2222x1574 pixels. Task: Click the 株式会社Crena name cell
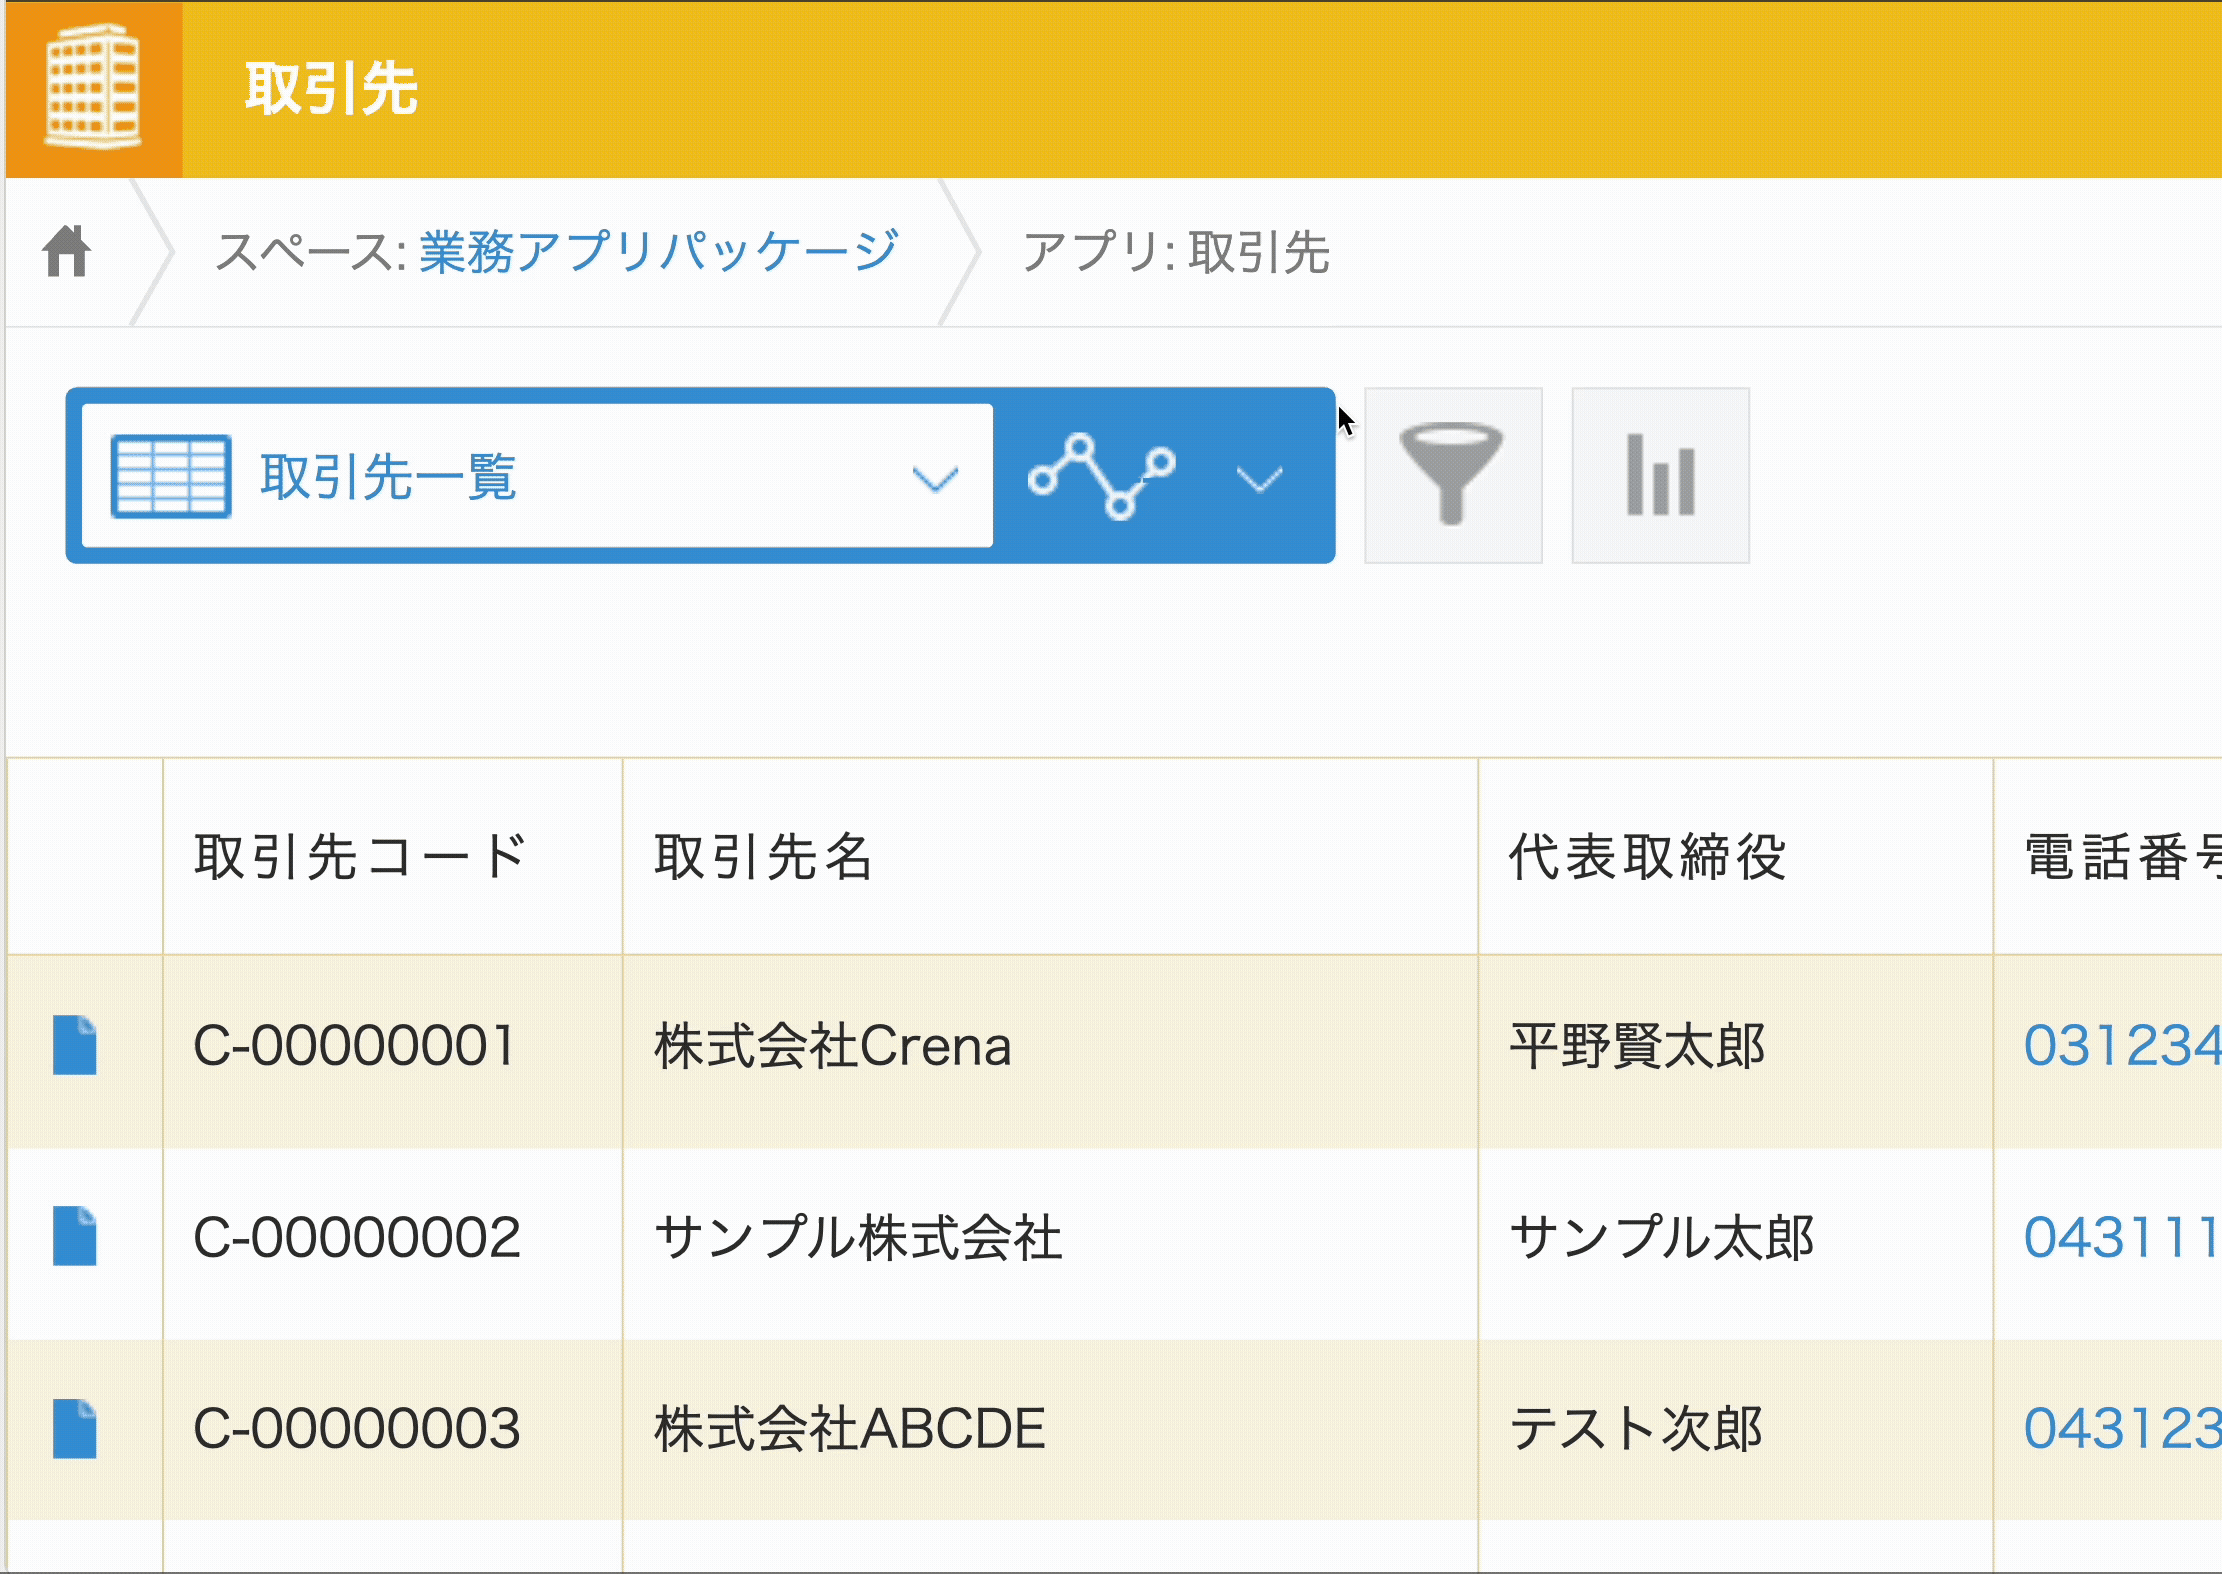(832, 1046)
